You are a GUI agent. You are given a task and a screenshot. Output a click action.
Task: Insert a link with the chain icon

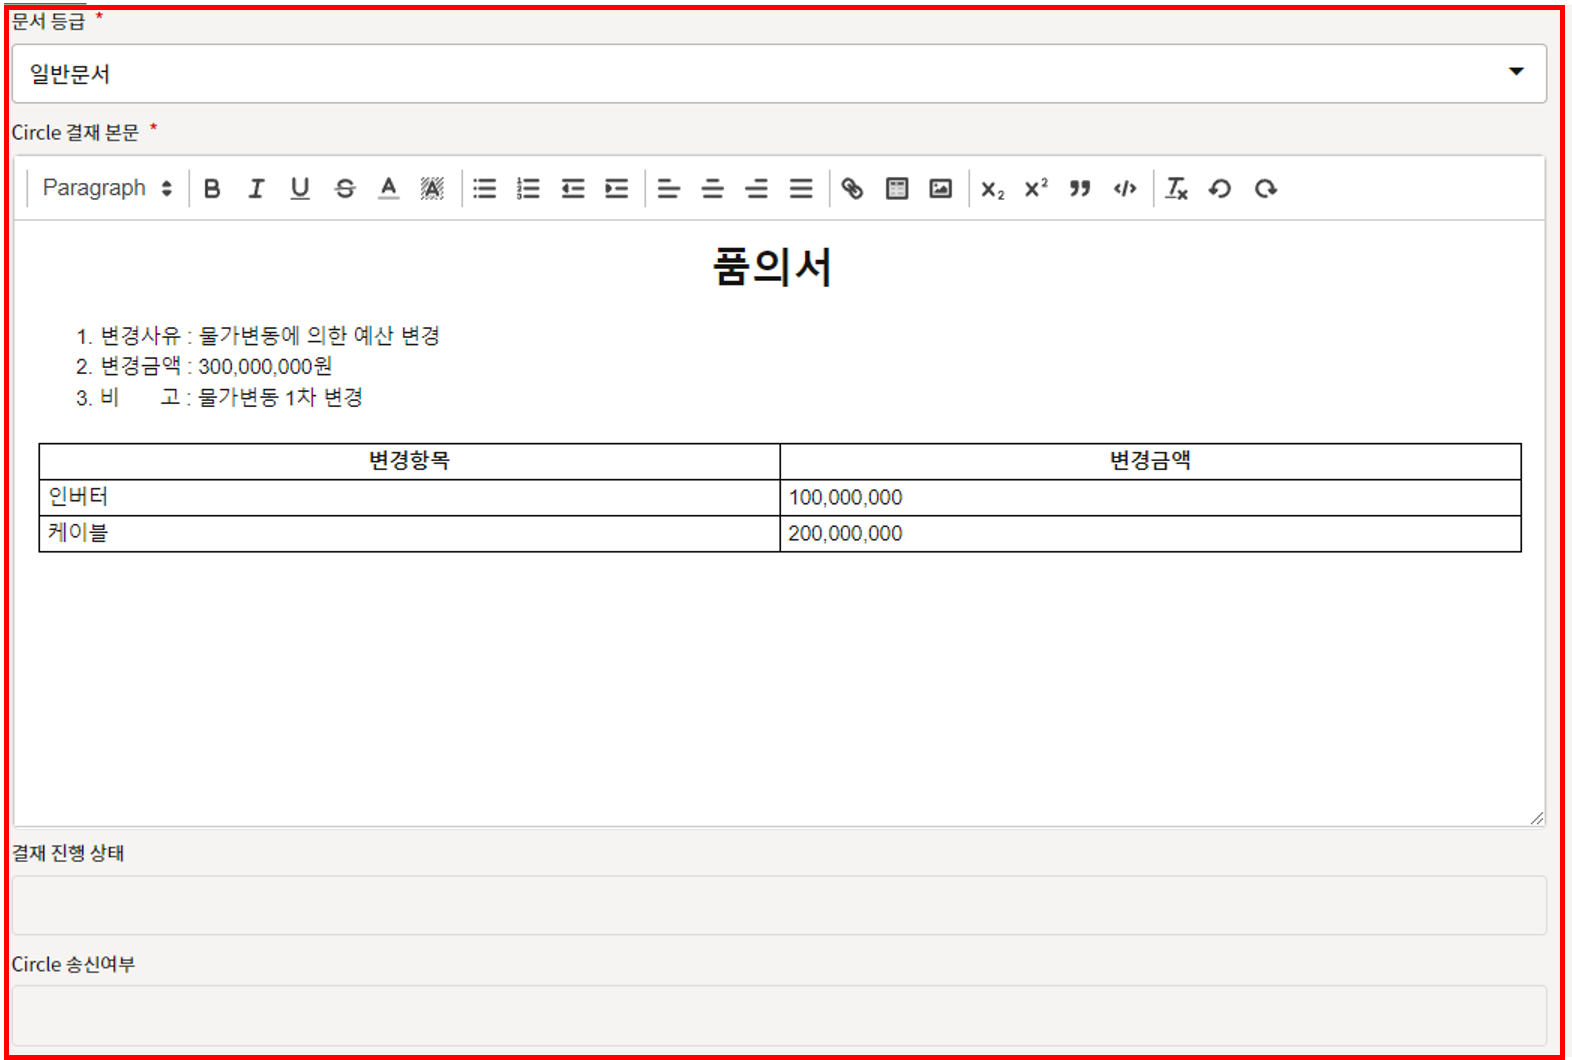coord(852,188)
